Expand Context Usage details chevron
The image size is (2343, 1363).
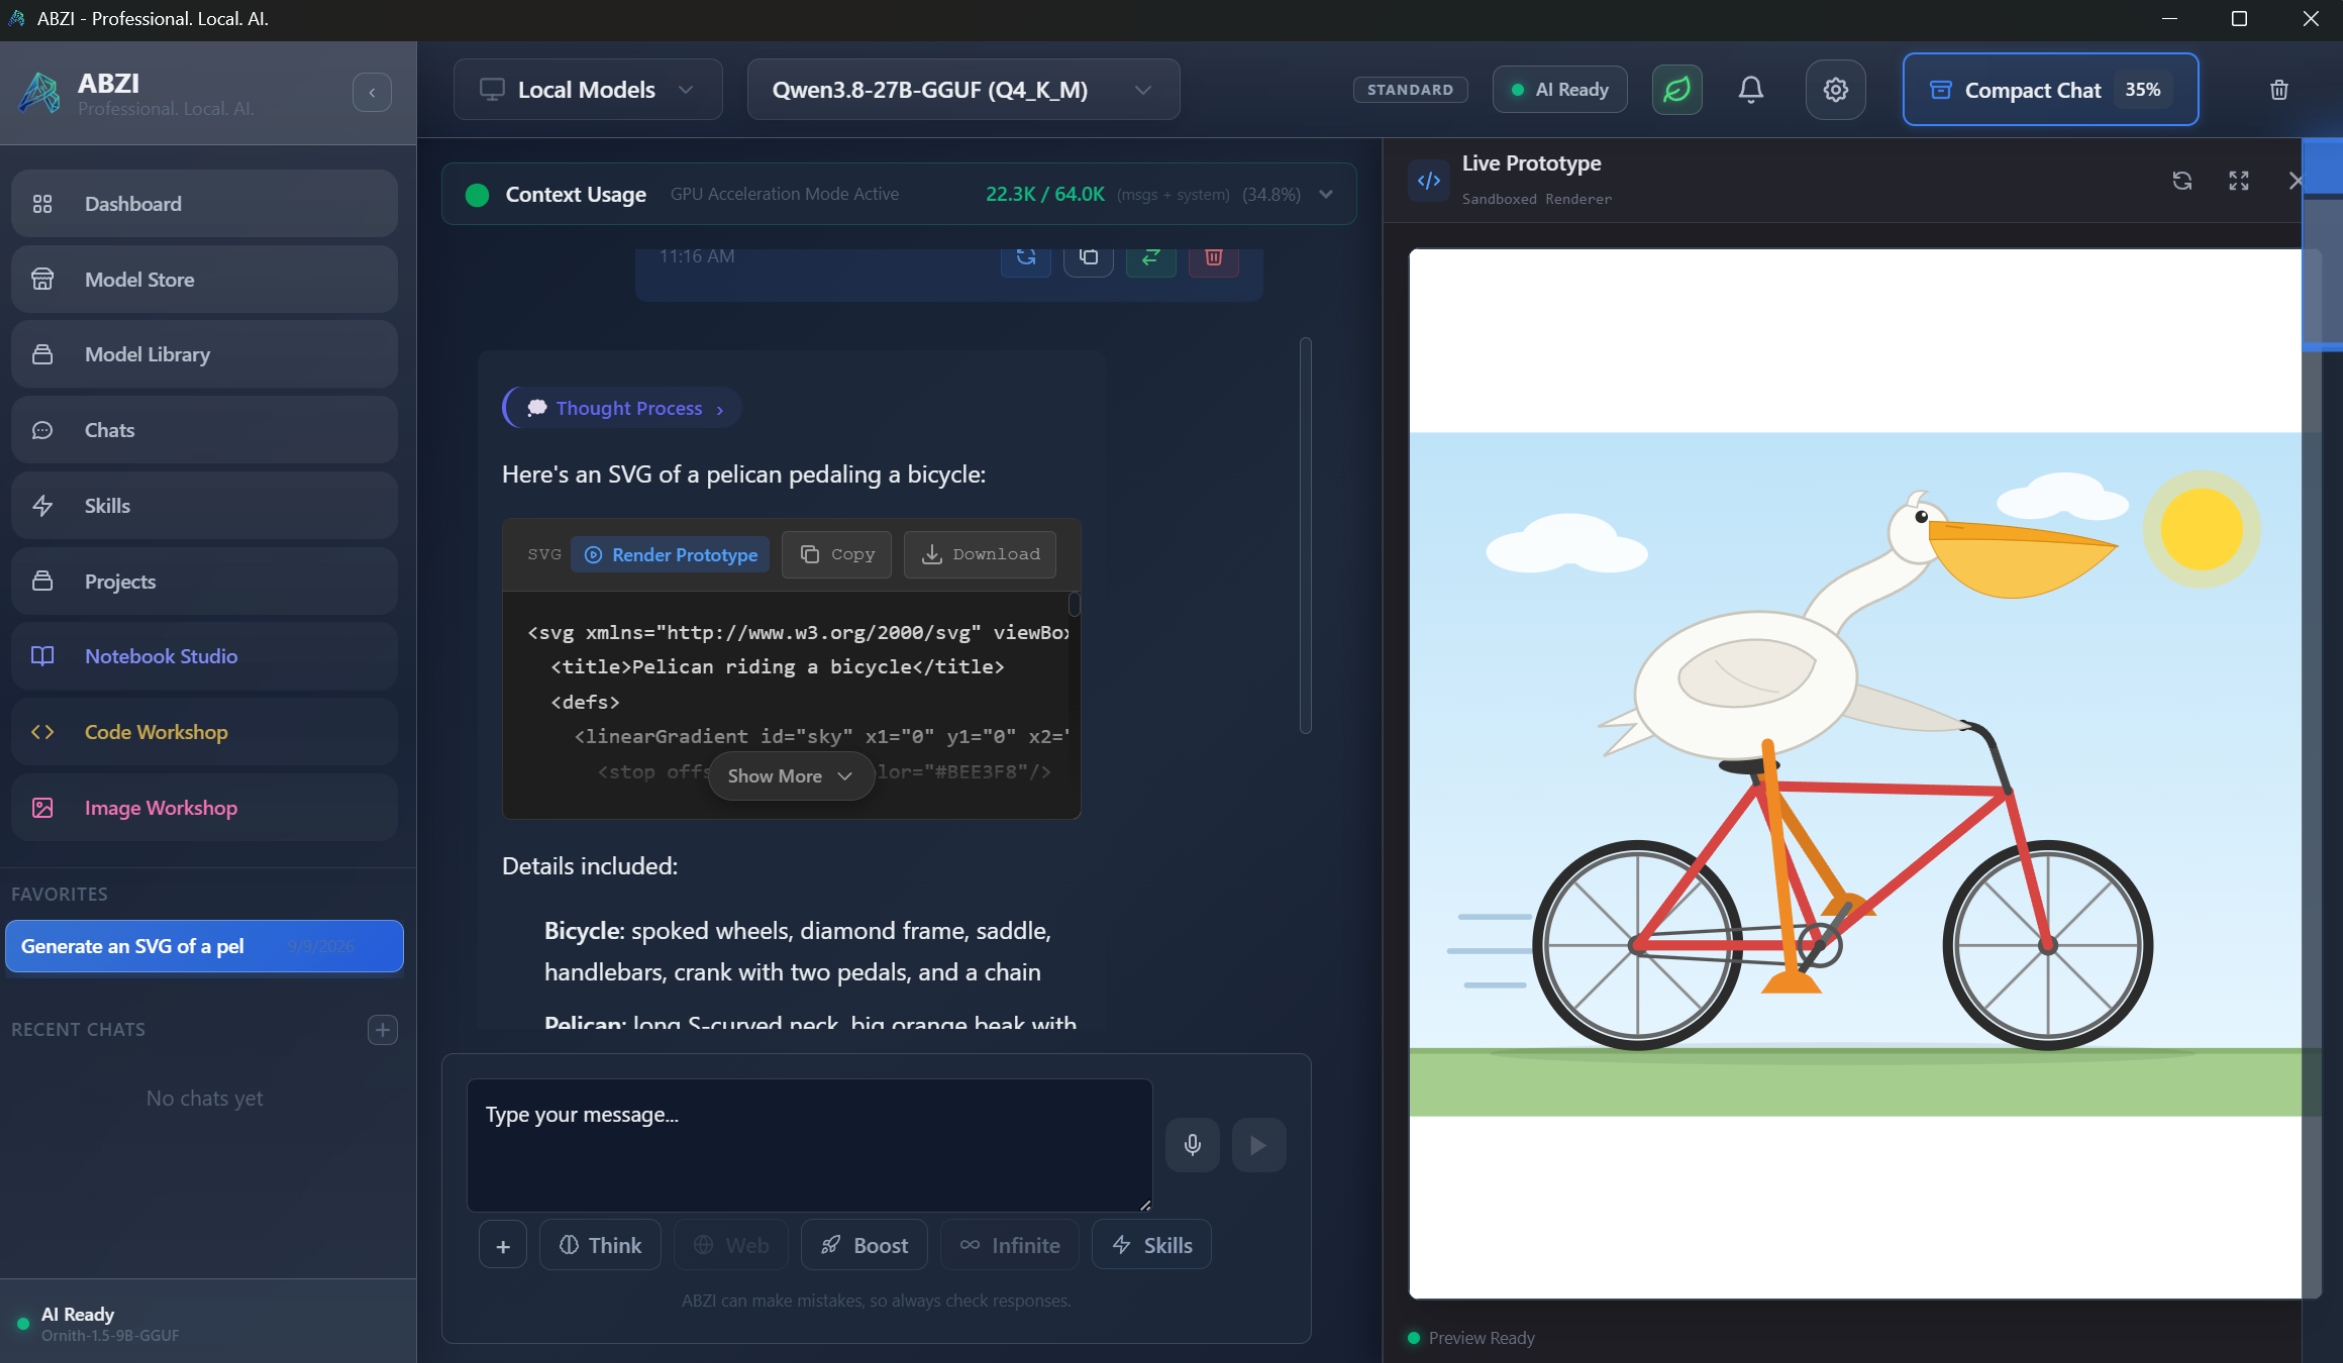[1326, 194]
